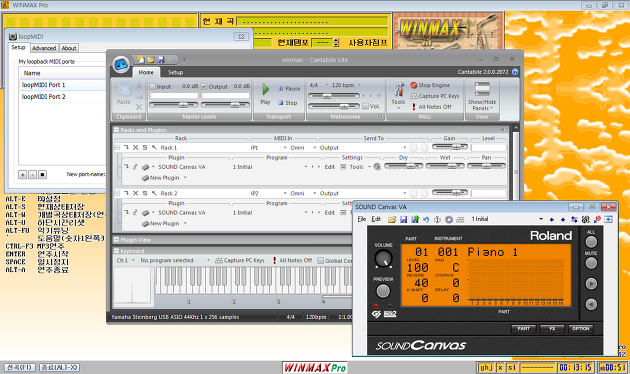This screenshot has width=630, height=374.
Task: Open the Tools icon in Misc group
Action: [399, 95]
